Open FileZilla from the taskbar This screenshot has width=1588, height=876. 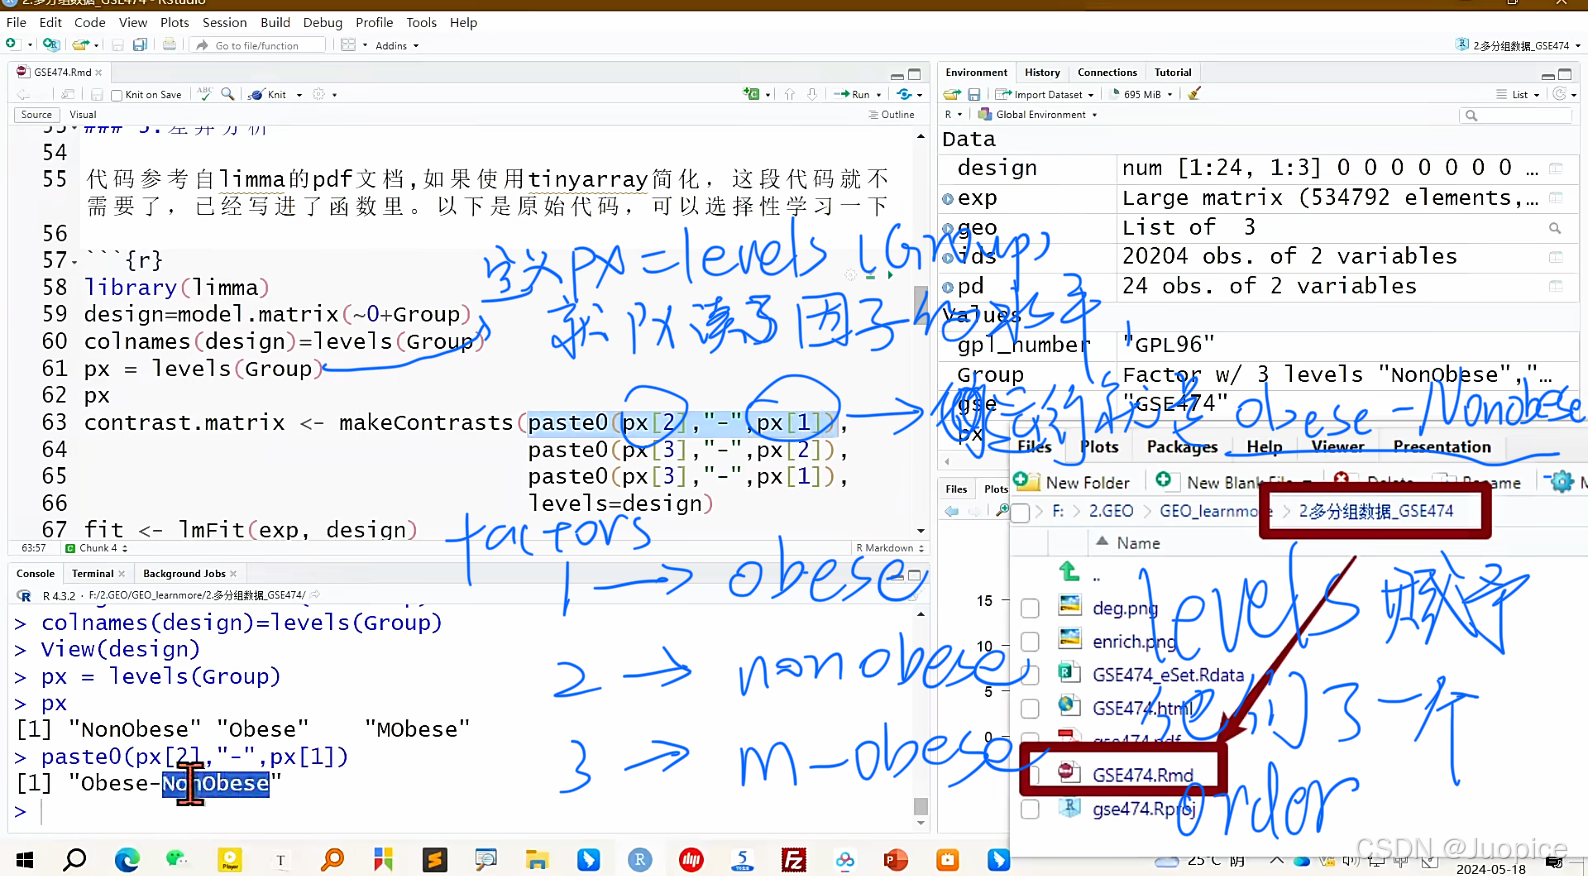(x=793, y=859)
